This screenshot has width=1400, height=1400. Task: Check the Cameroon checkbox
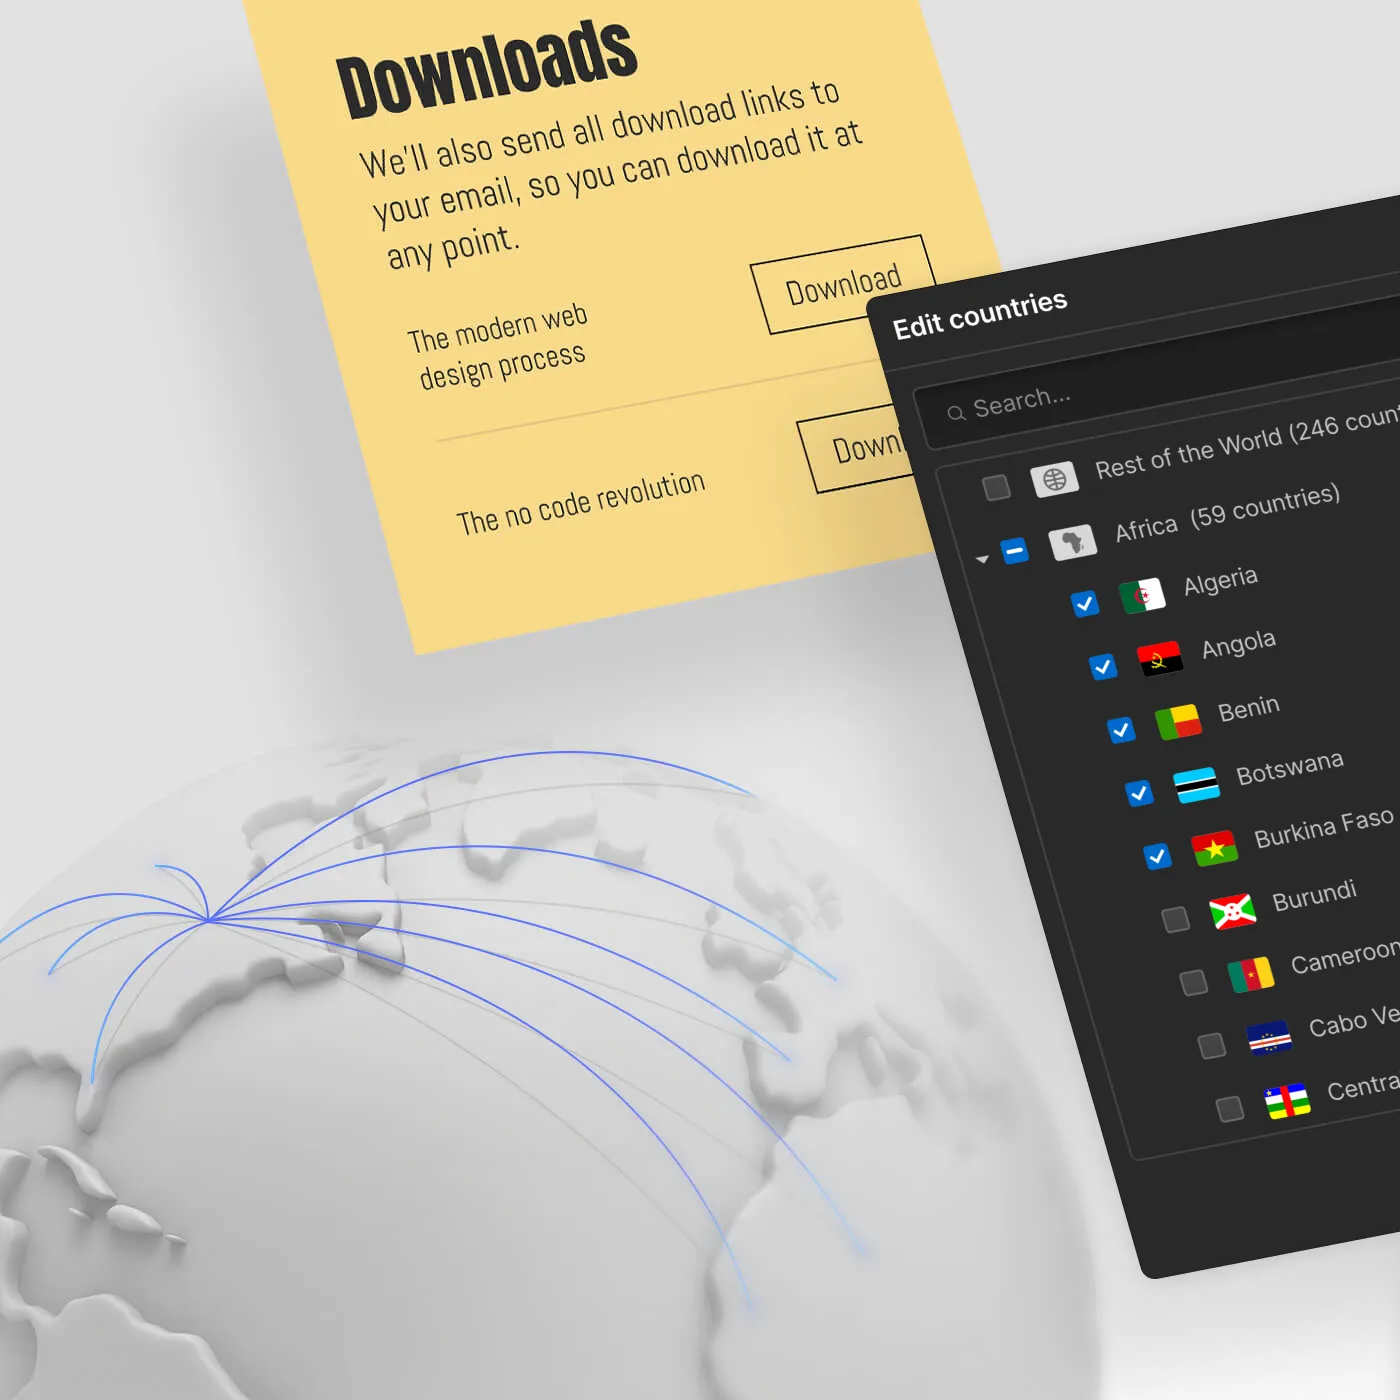(x=1193, y=982)
